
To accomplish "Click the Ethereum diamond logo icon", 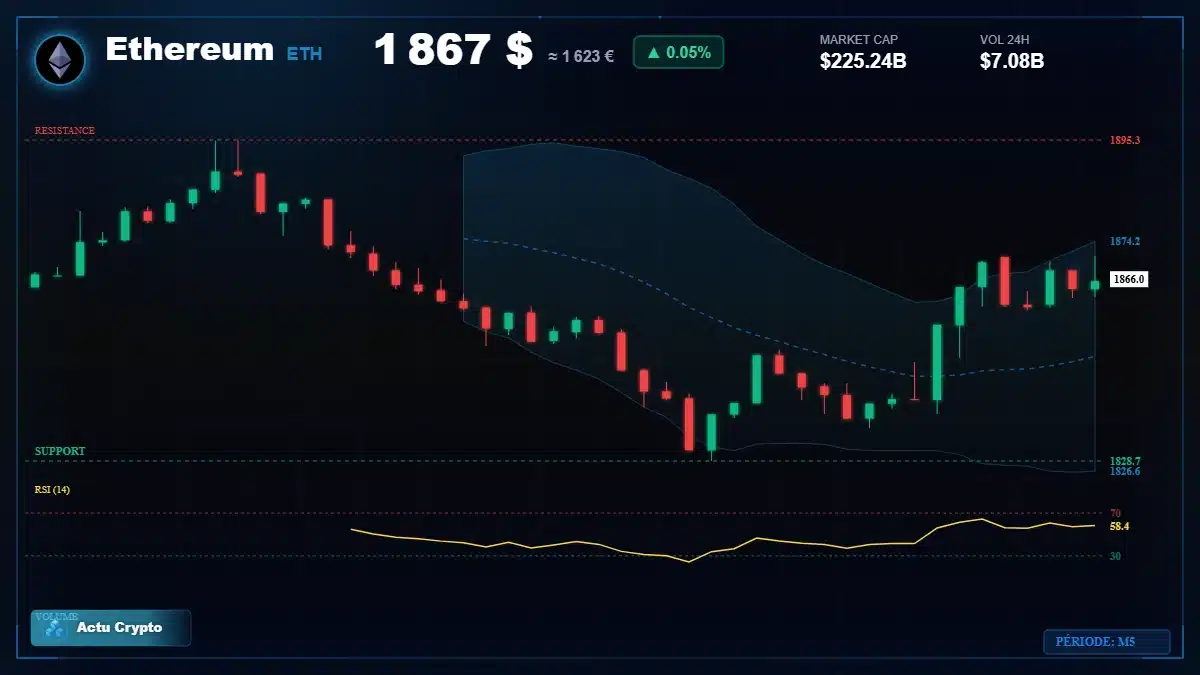I will pos(60,60).
